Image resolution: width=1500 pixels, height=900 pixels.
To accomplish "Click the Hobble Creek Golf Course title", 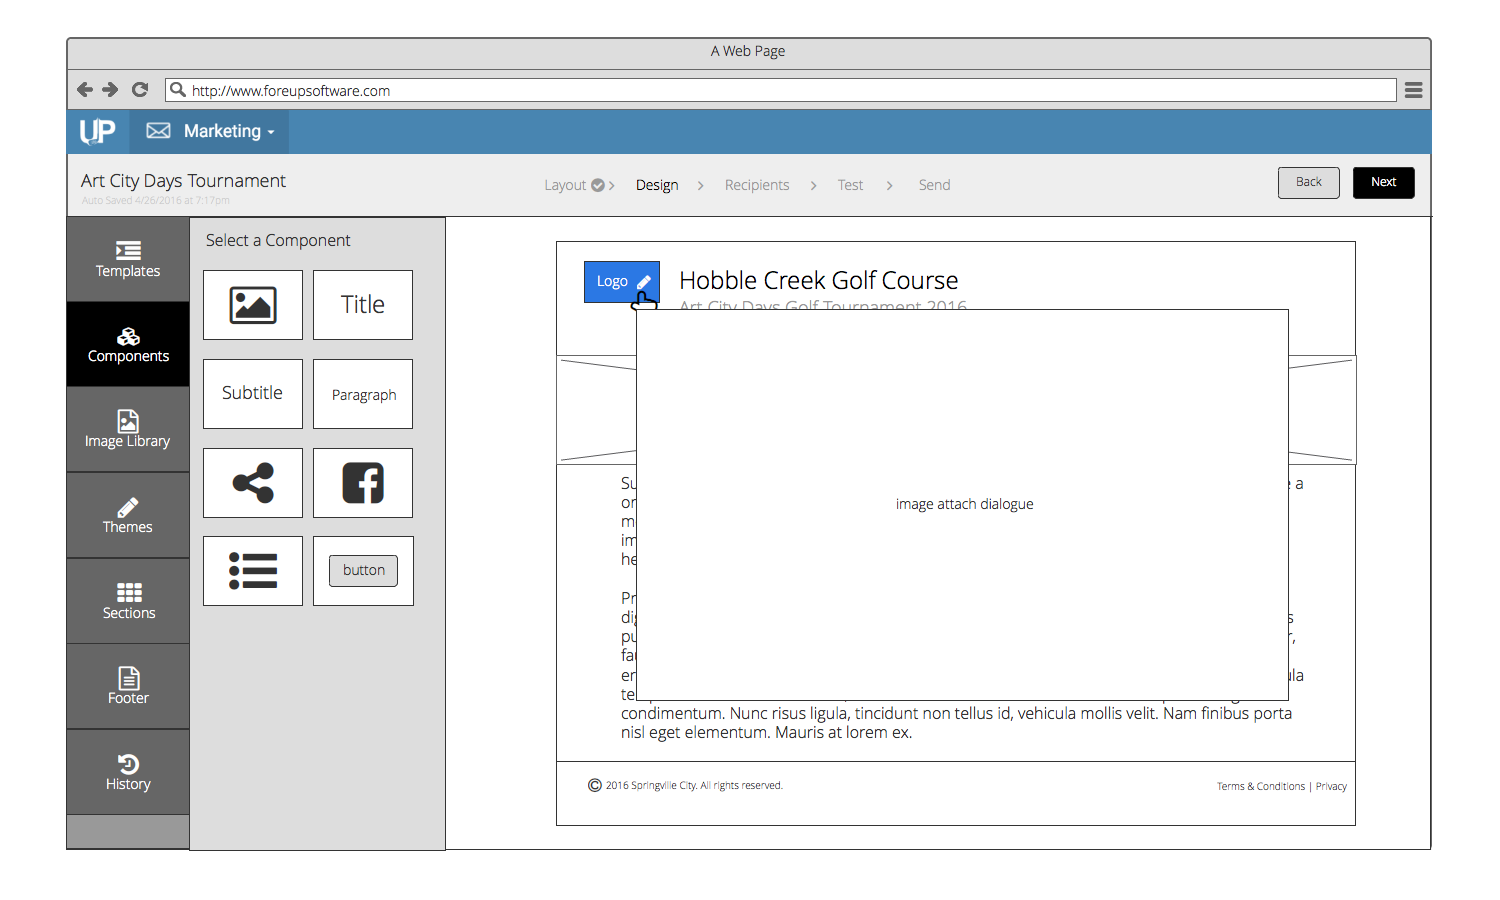I will pyautogui.click(x=818, y=280).
